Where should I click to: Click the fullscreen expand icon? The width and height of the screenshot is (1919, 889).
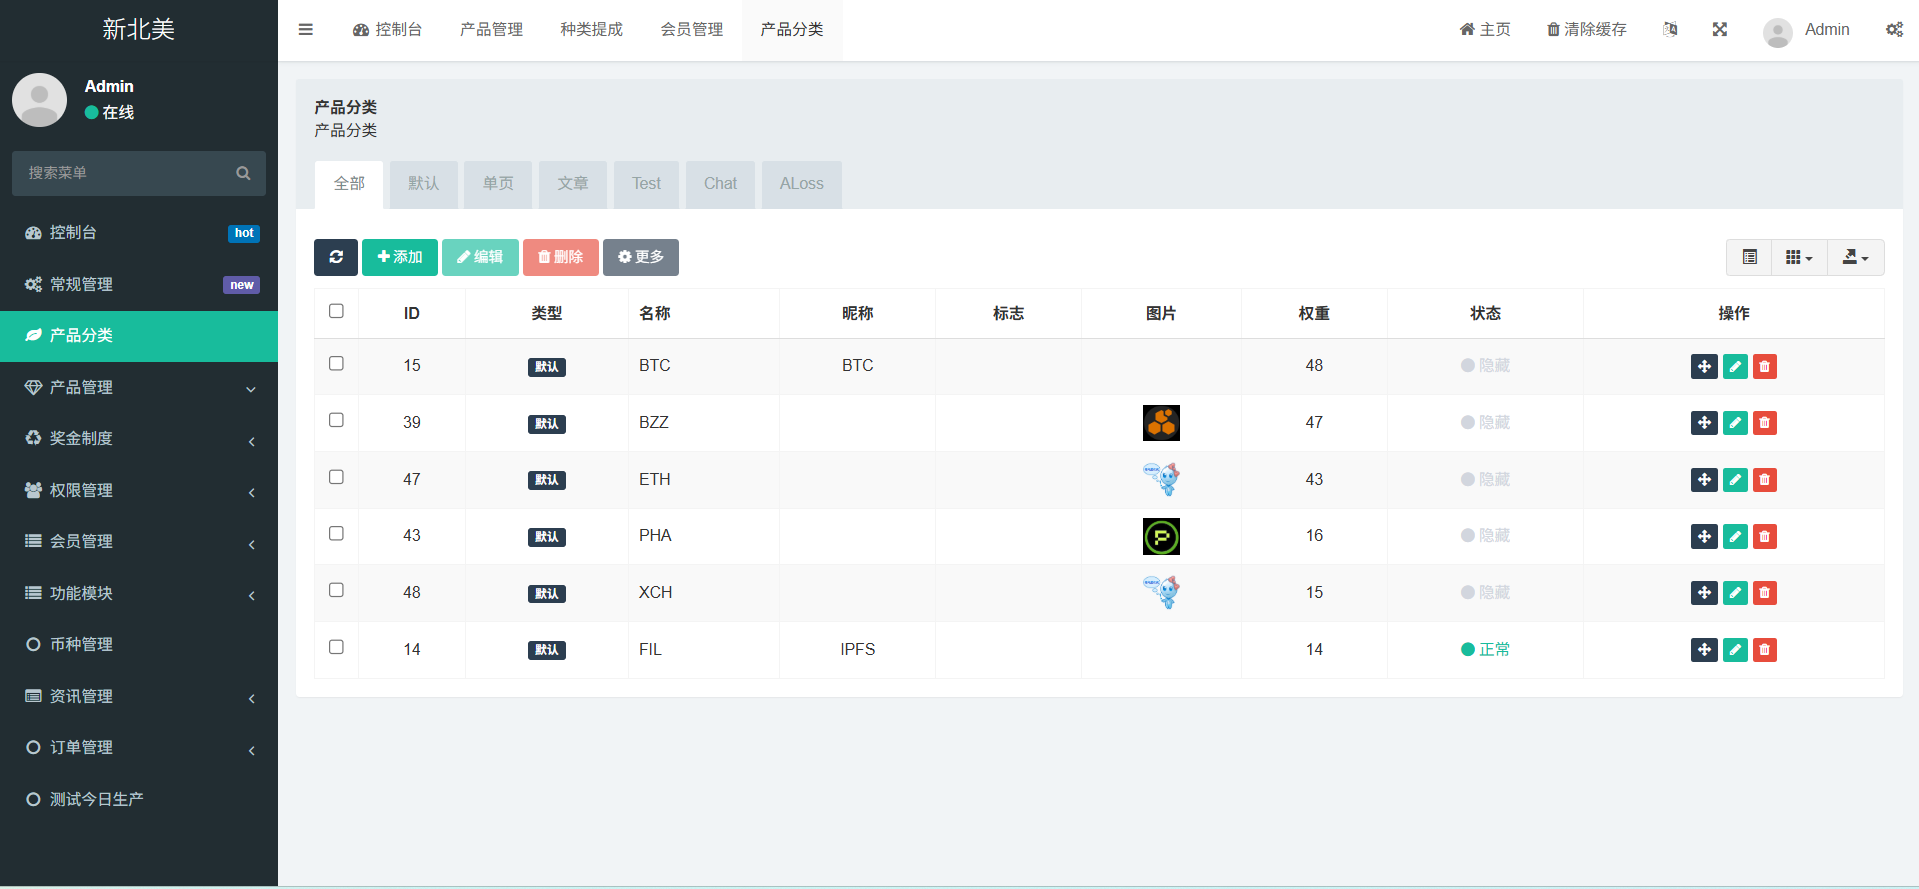click(1719, 30)
